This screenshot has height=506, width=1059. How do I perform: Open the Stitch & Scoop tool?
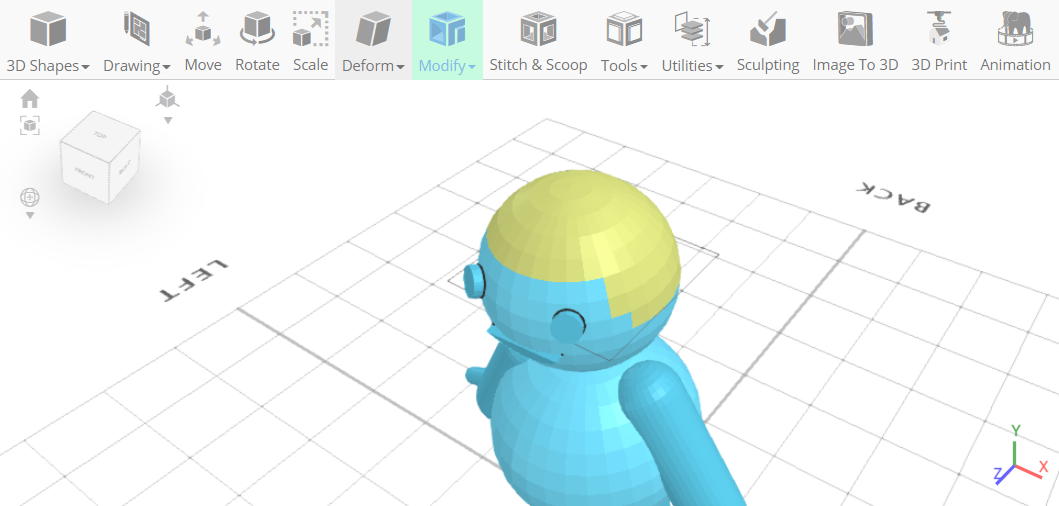pyautogui.click(x=538, y=41)
